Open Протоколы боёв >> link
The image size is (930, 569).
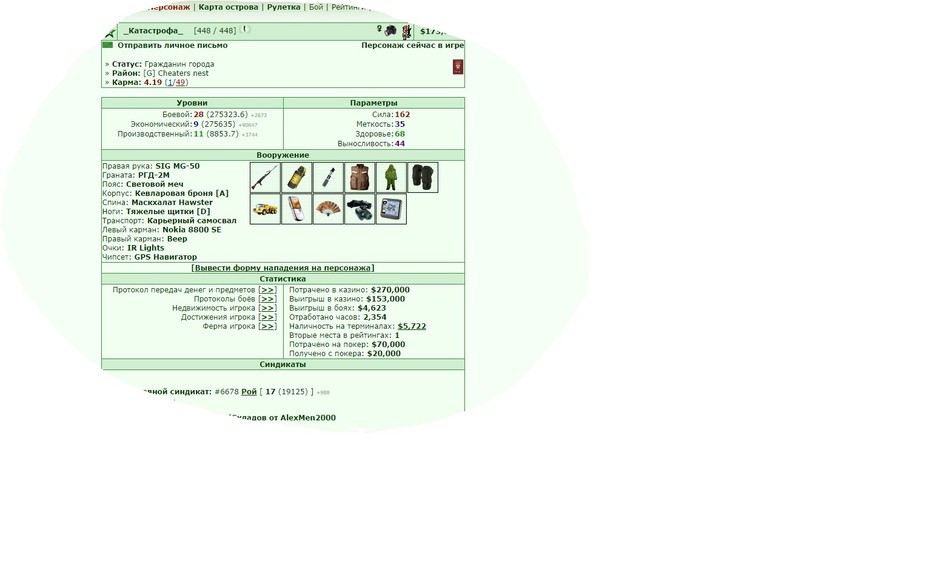click(x=267, y=299)
